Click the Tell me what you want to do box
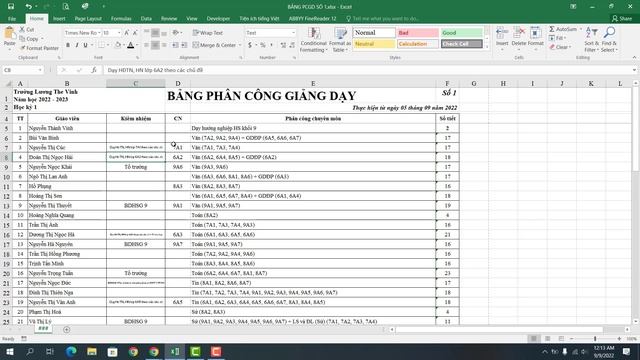 pos(382,19)
